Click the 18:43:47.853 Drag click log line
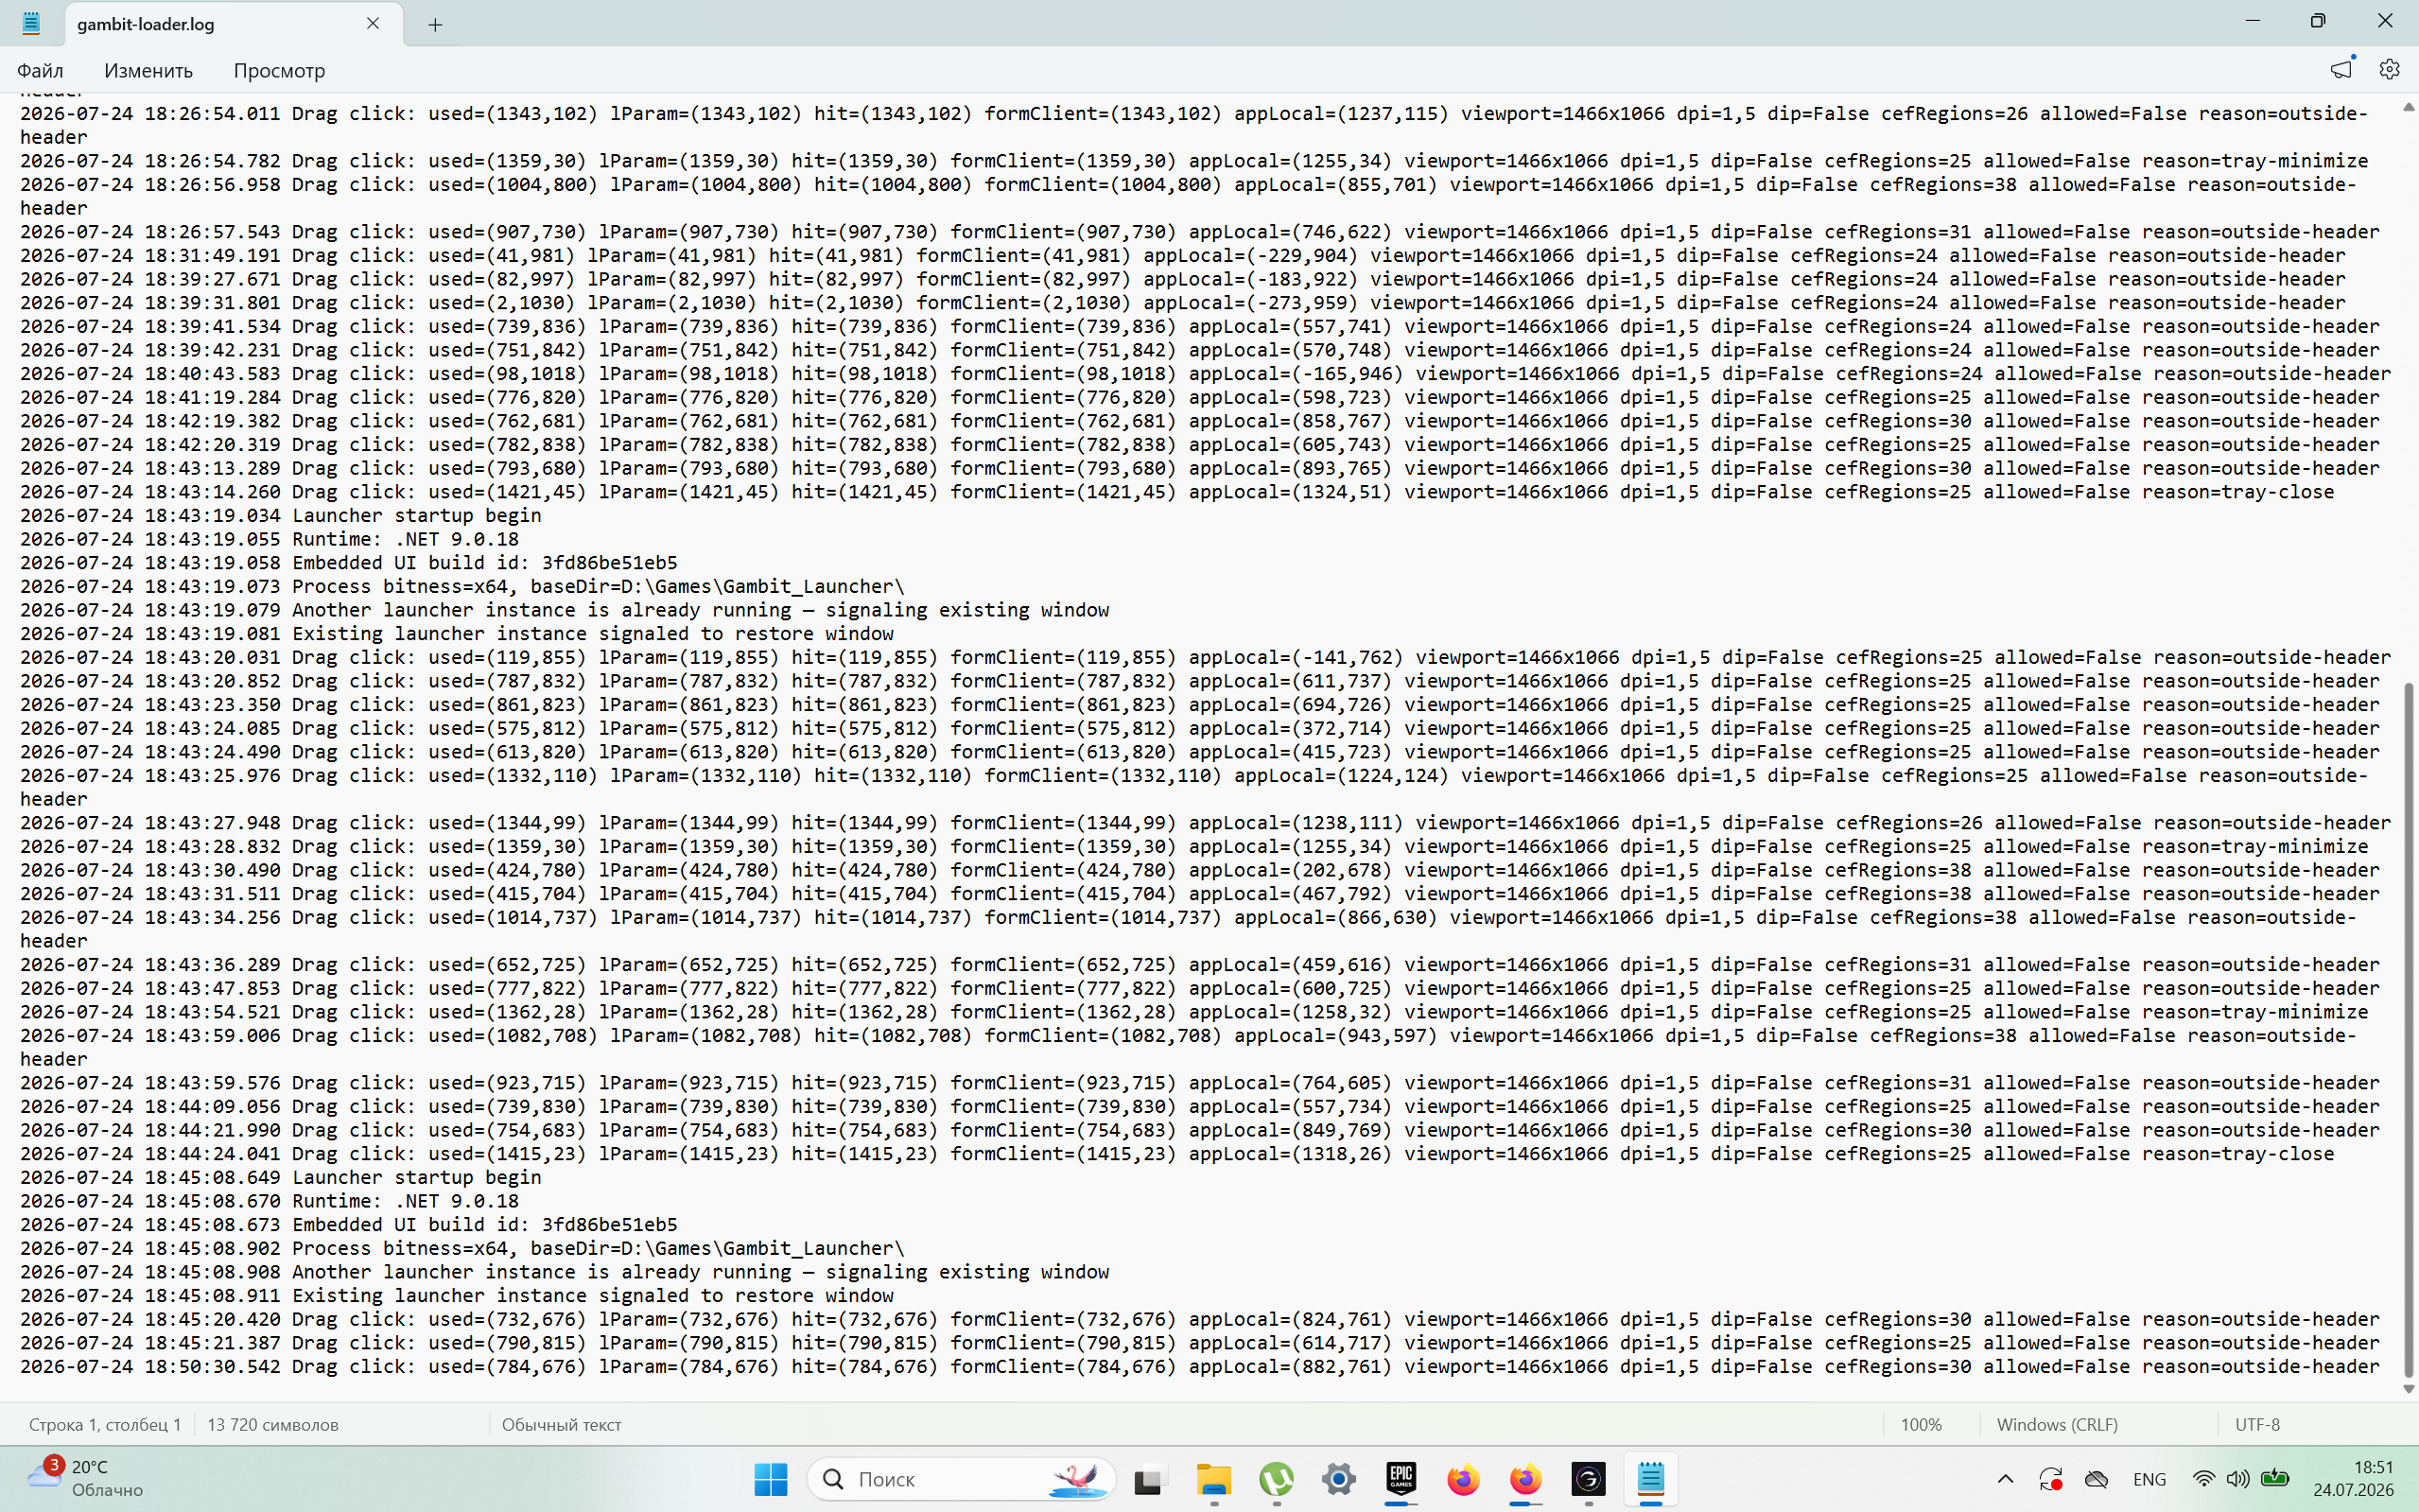The width and height of the screenshot is (2419, 1512). click(x=1200, y=988)
